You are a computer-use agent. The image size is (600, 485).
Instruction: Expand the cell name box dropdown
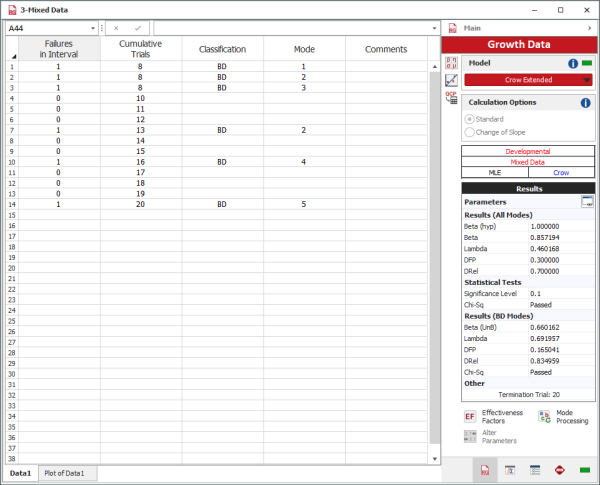click(x=92, y=29)
